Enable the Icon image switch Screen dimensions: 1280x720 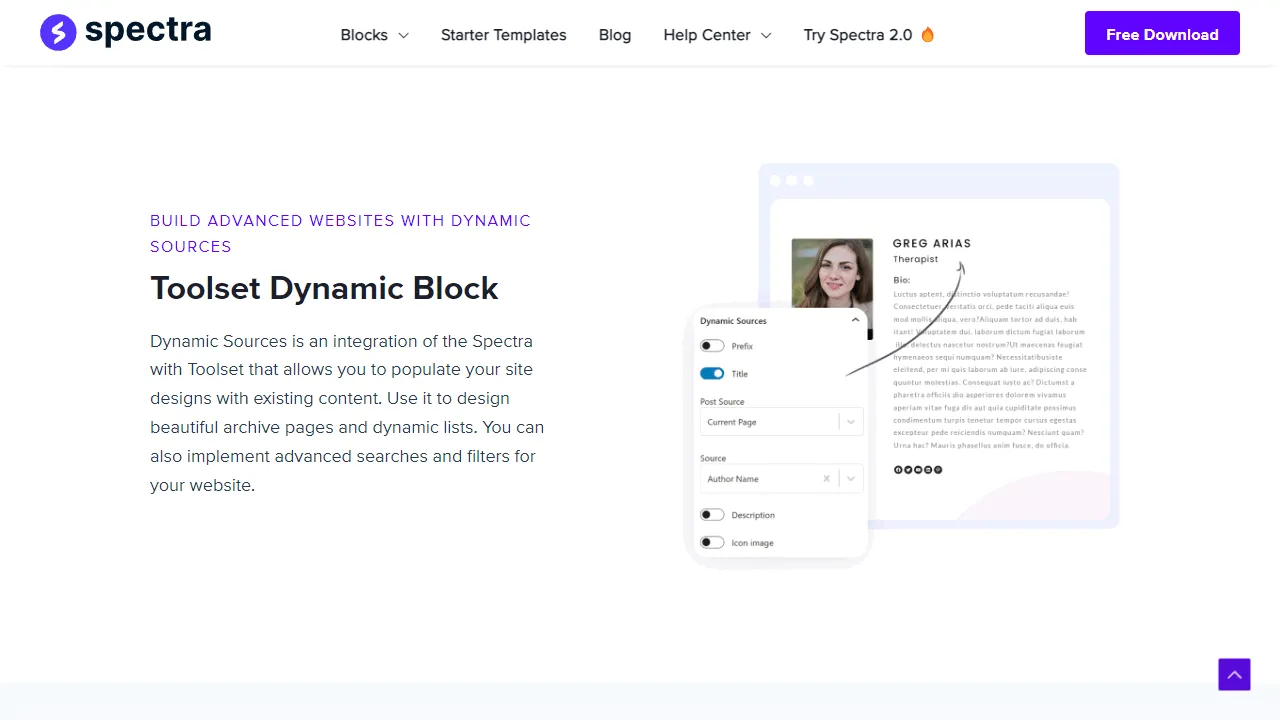(712, 543)
